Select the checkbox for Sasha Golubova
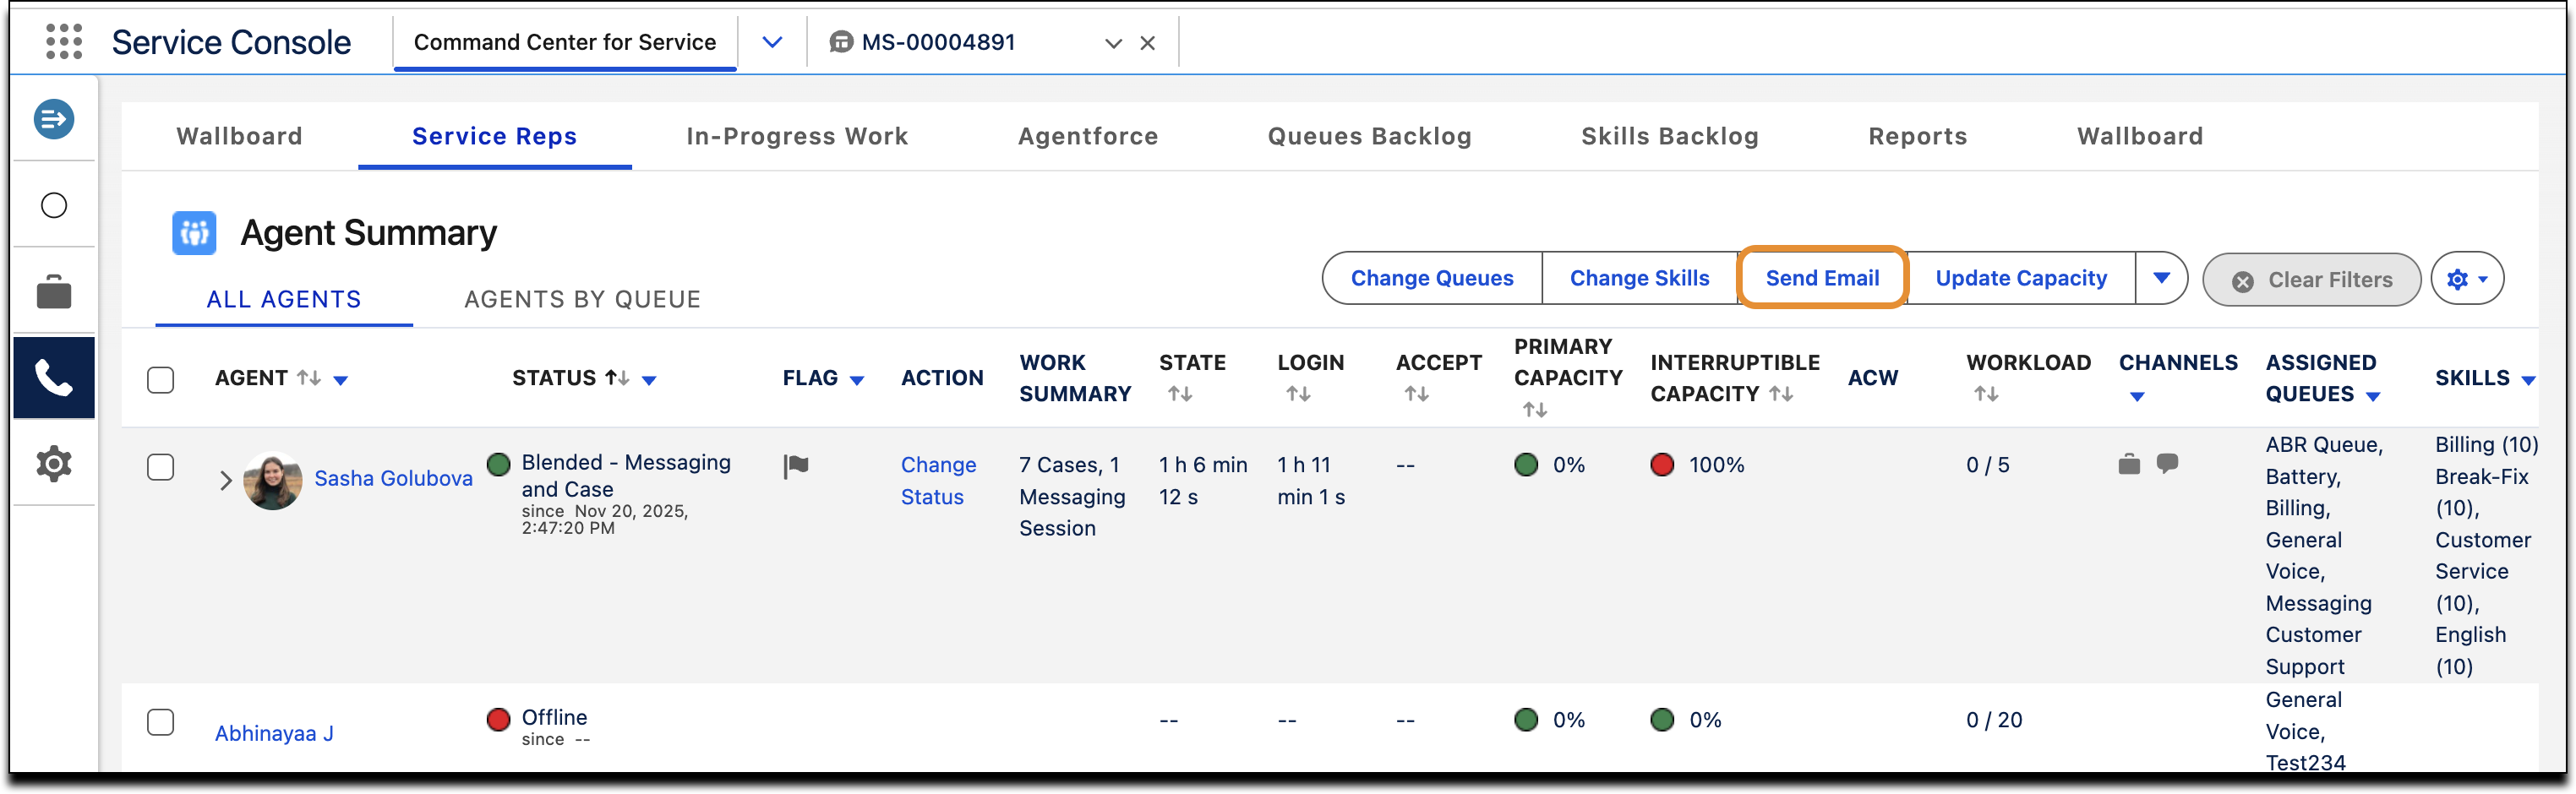 click(160, 467)
